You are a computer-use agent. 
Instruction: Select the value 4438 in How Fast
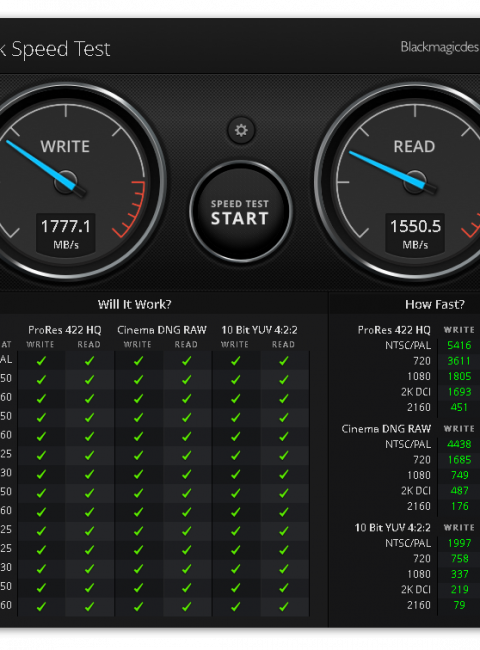coord(459,444)
